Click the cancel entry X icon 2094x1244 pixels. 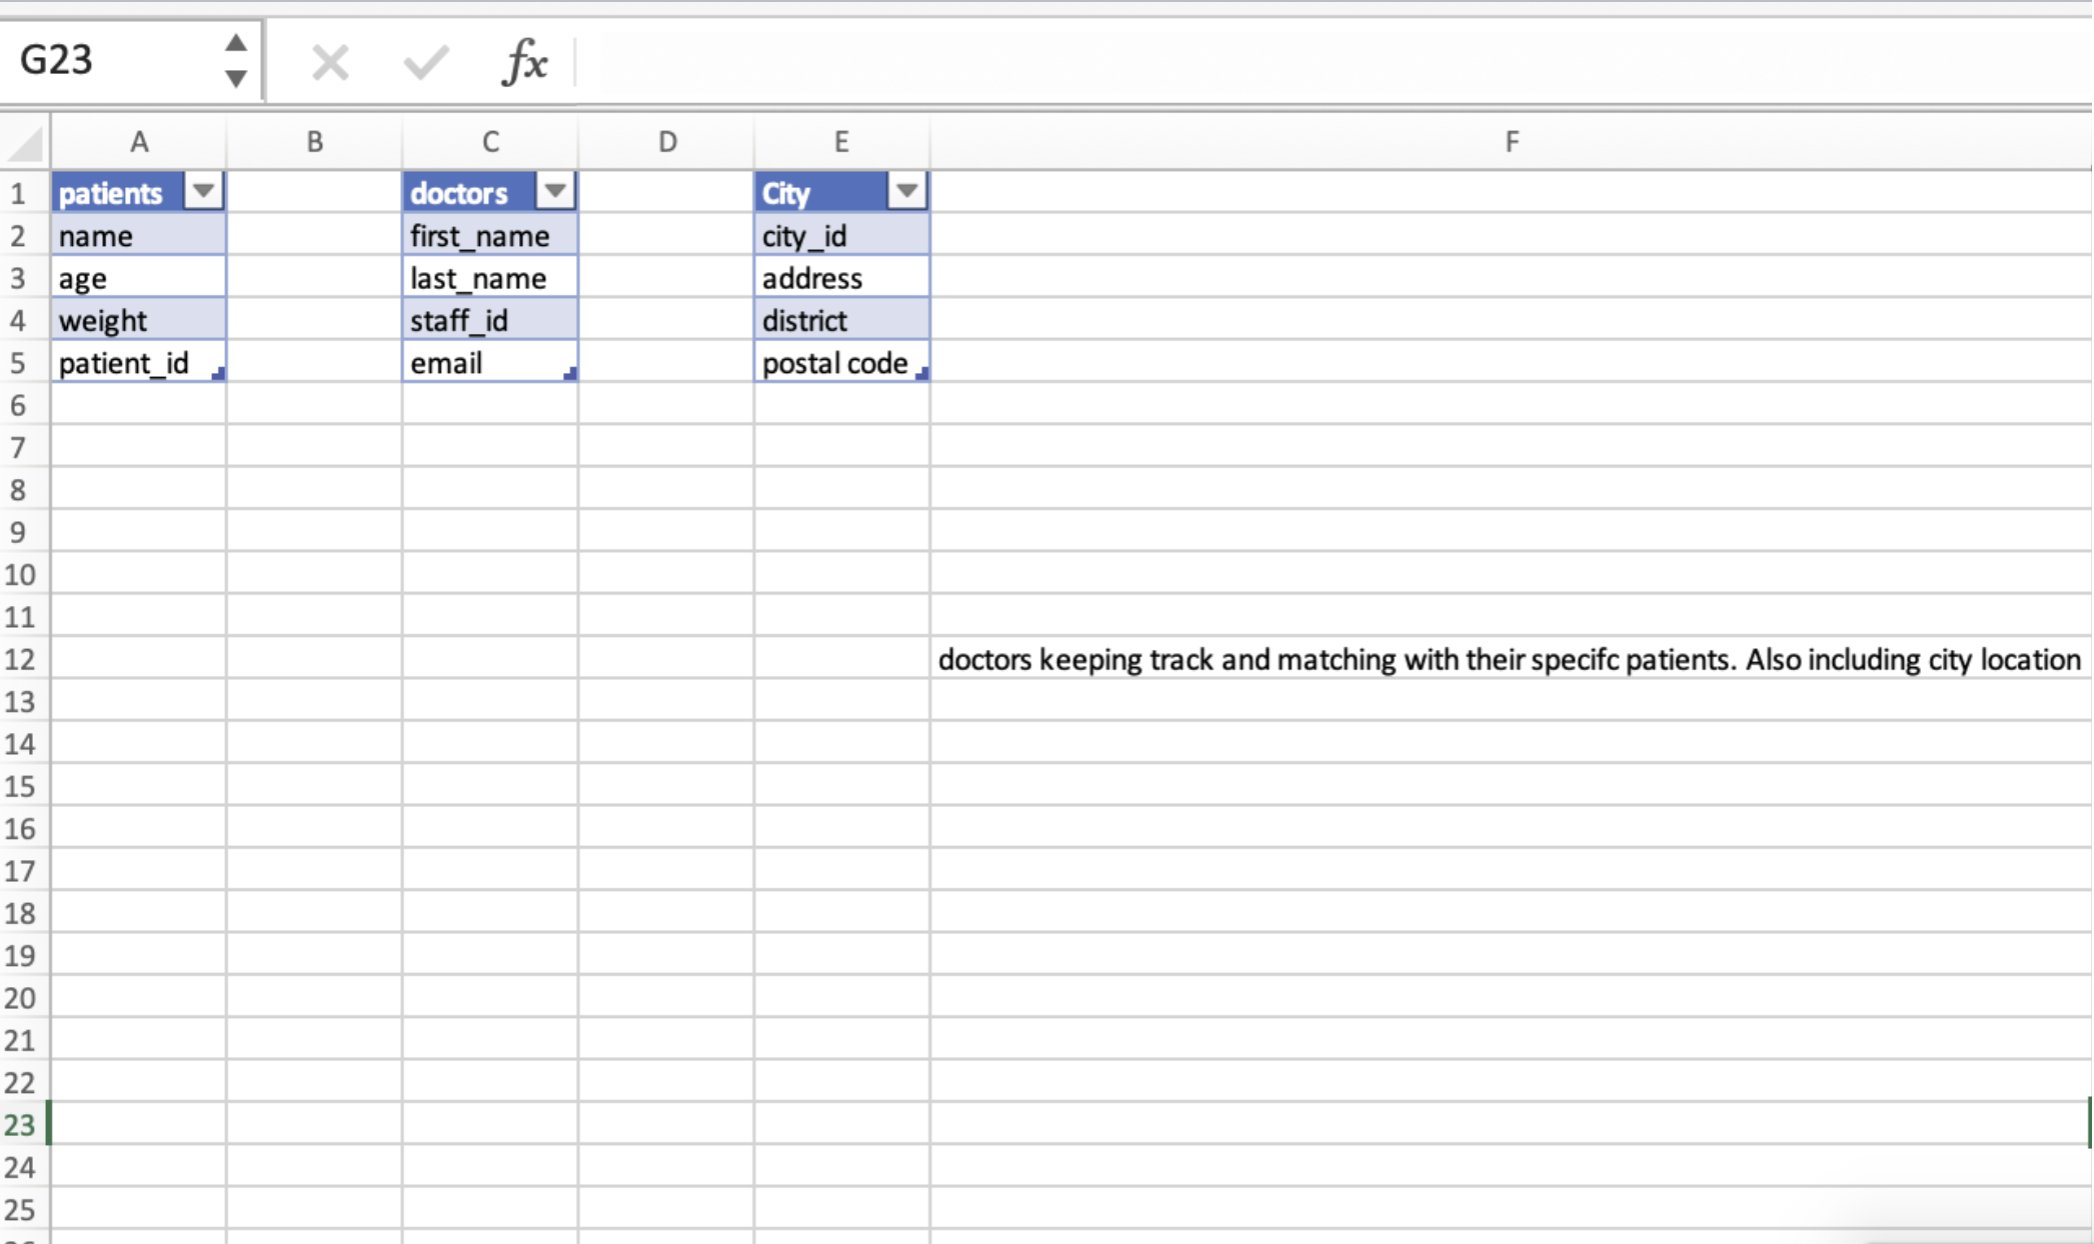click(x=329, y=63)
